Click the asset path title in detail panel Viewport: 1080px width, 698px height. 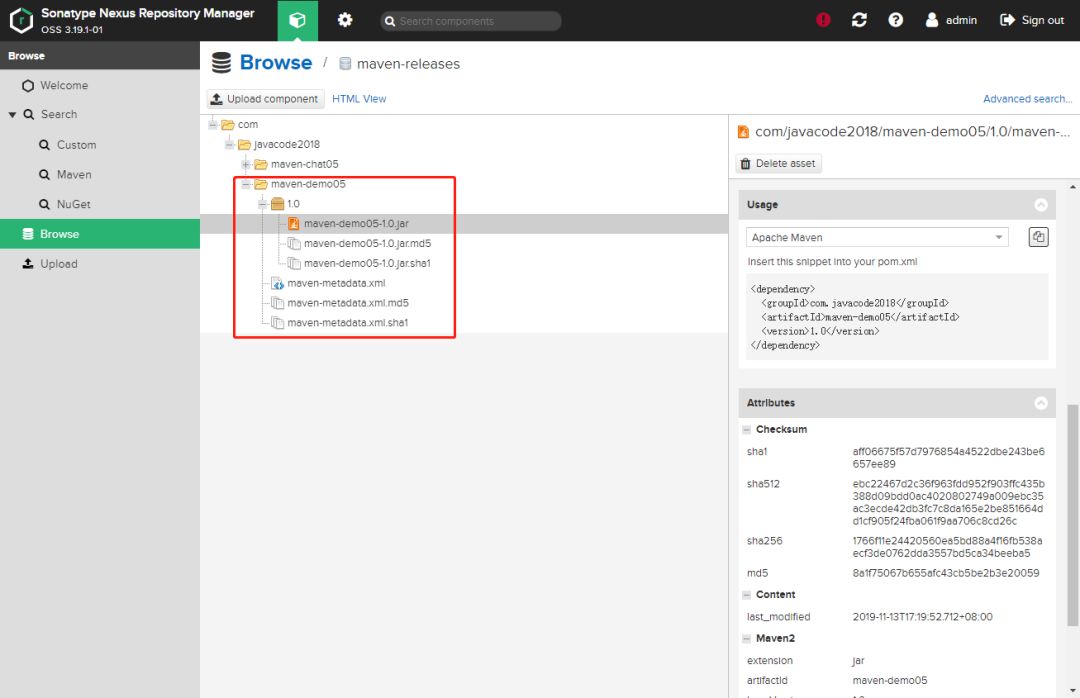tap(912, 132)
